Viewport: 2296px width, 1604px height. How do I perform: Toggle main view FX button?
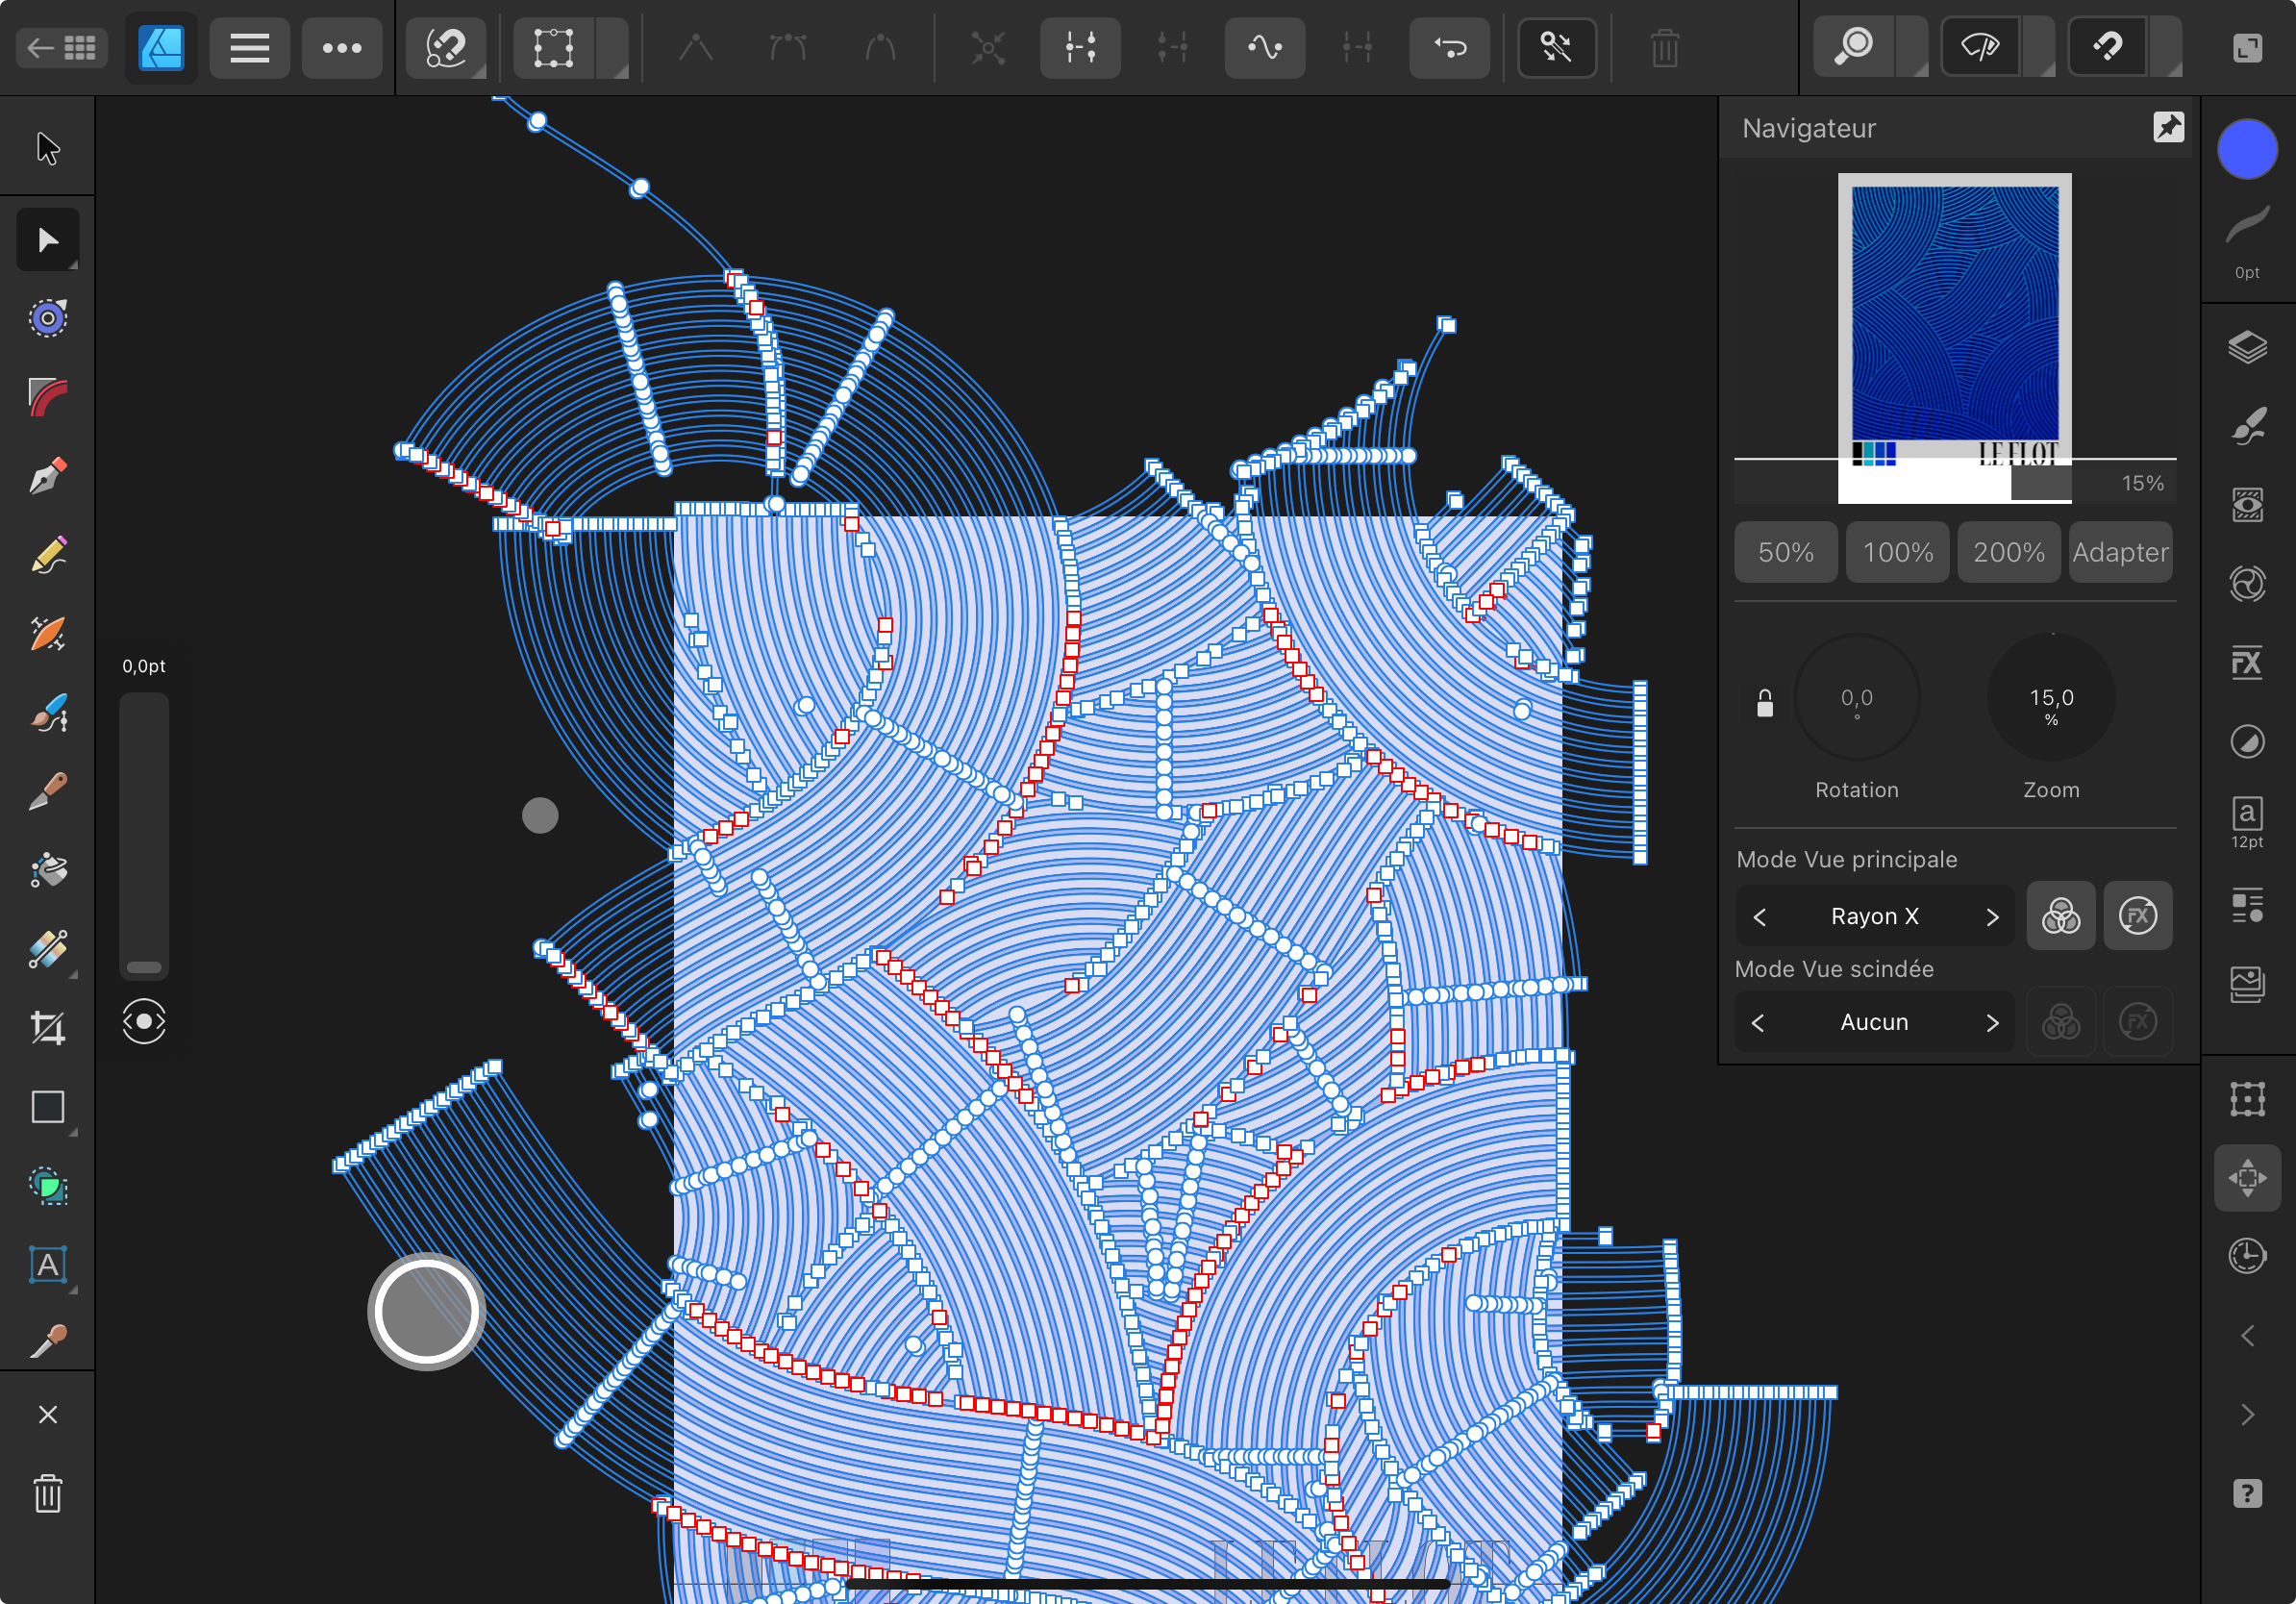(2138, 915)
